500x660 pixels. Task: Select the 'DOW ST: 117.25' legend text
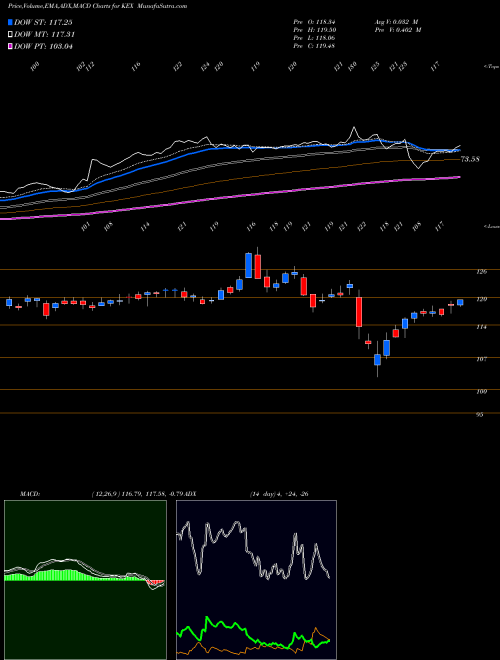point(43,22)
